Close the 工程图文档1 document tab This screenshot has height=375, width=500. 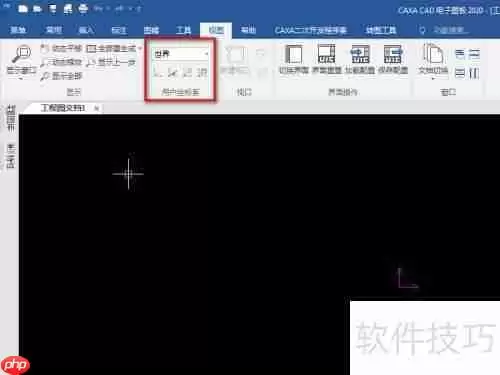96,108
